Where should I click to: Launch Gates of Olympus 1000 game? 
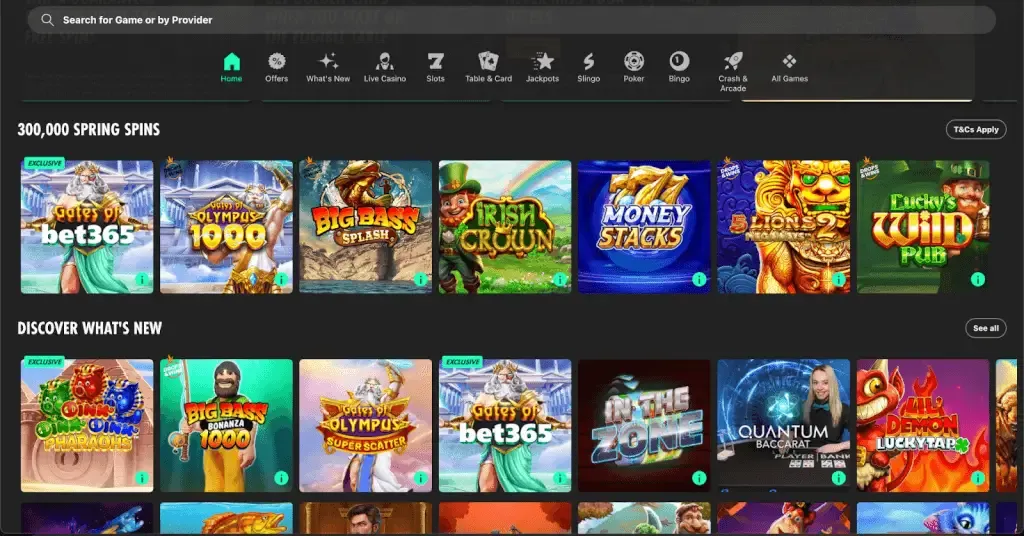coord(226,227)
